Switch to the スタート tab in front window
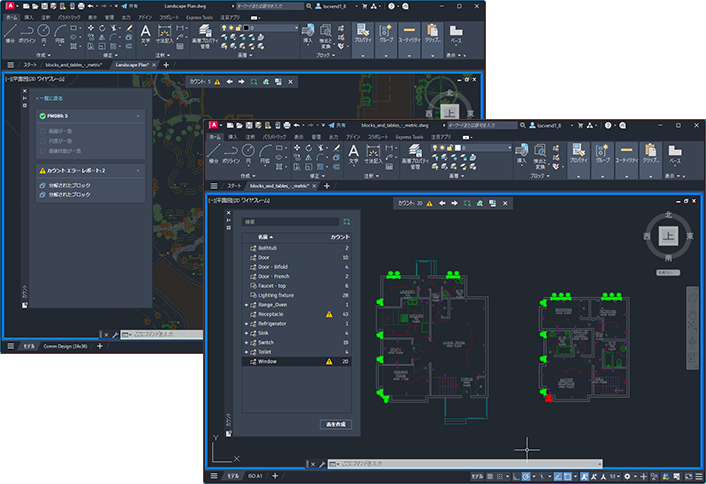 (x=234, y=186)
